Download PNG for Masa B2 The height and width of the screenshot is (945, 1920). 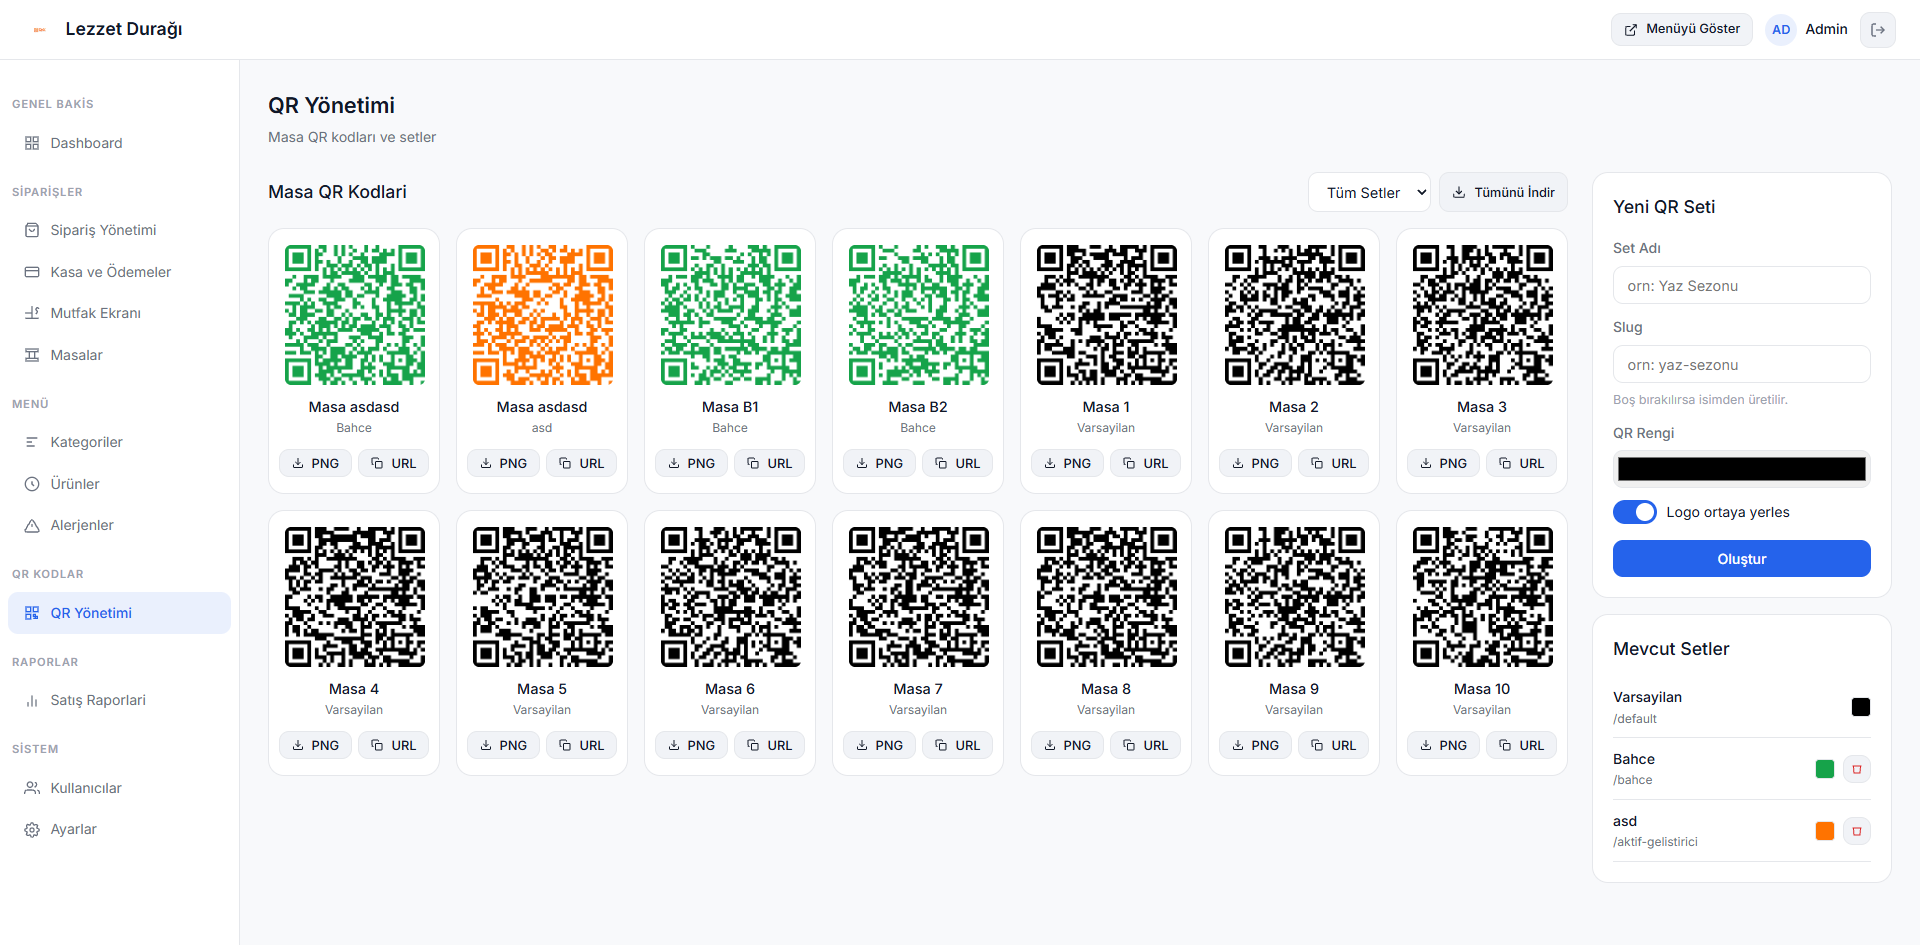pos(879,463)
